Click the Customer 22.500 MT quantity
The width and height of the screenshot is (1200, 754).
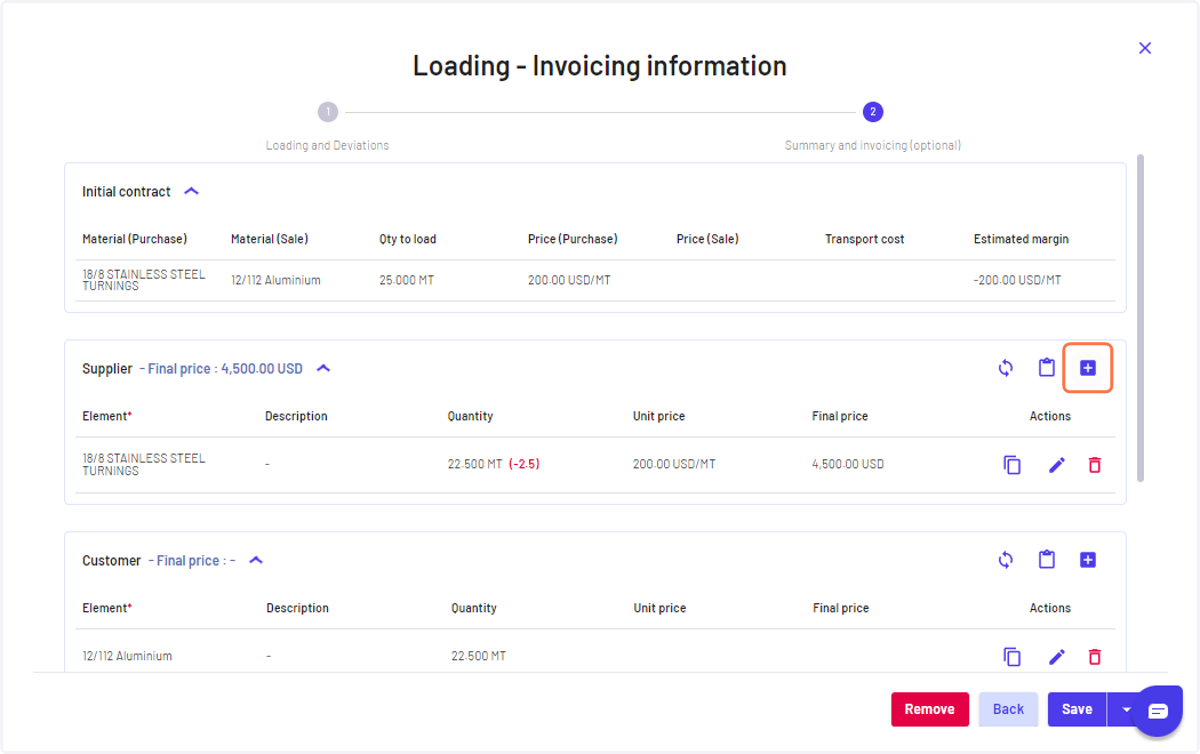point(479,656)
